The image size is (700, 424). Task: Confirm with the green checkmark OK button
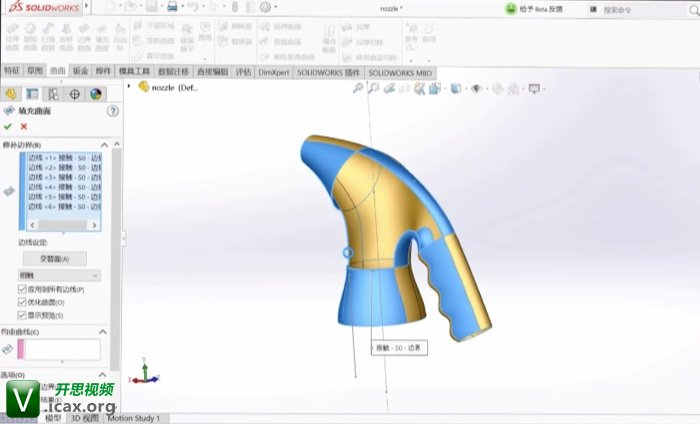point(8,126)
